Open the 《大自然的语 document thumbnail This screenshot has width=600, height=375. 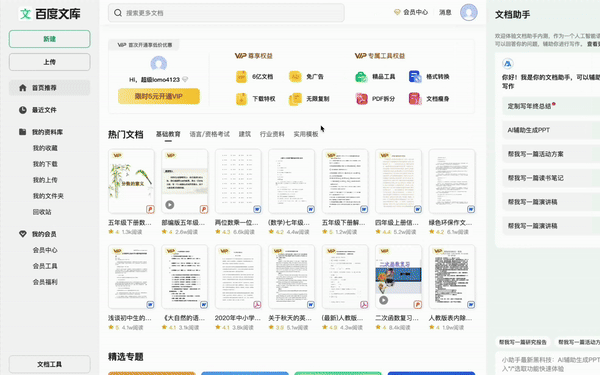pos(185,277)
